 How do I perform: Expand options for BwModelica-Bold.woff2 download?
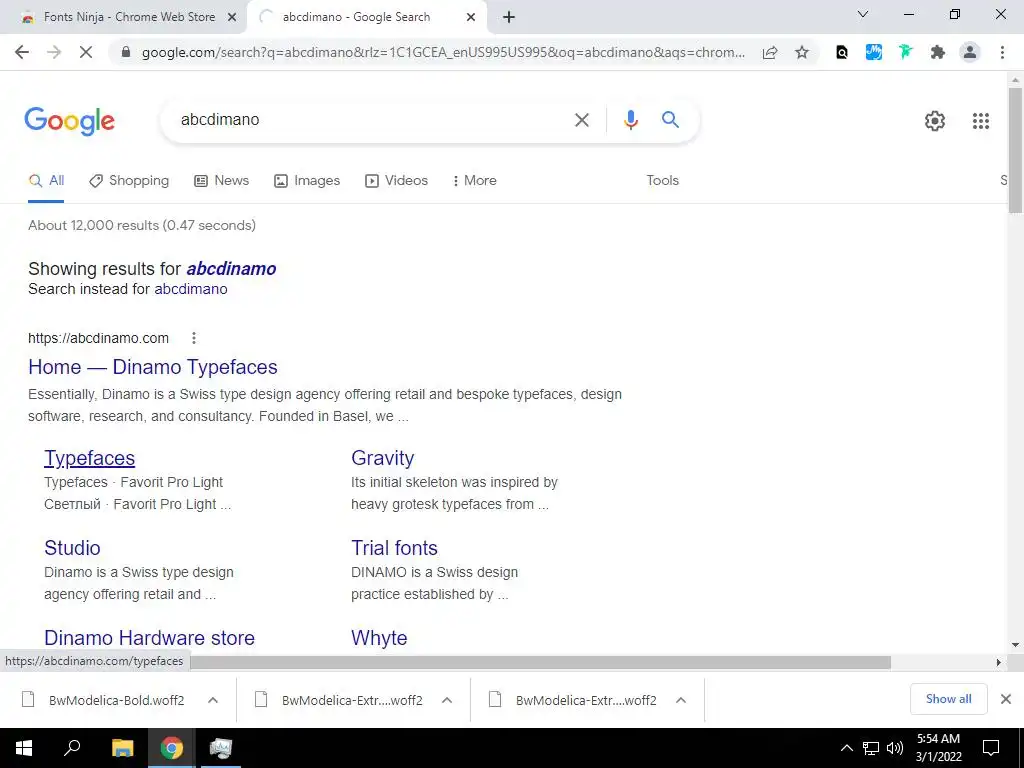coord(213,700)
